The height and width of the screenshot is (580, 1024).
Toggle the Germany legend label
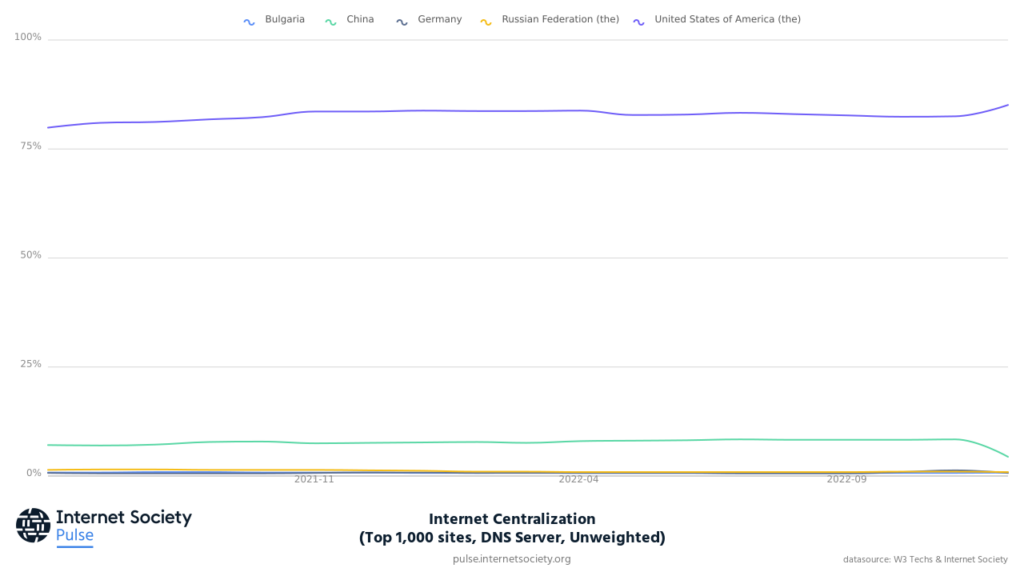click(x=439, y=19)
